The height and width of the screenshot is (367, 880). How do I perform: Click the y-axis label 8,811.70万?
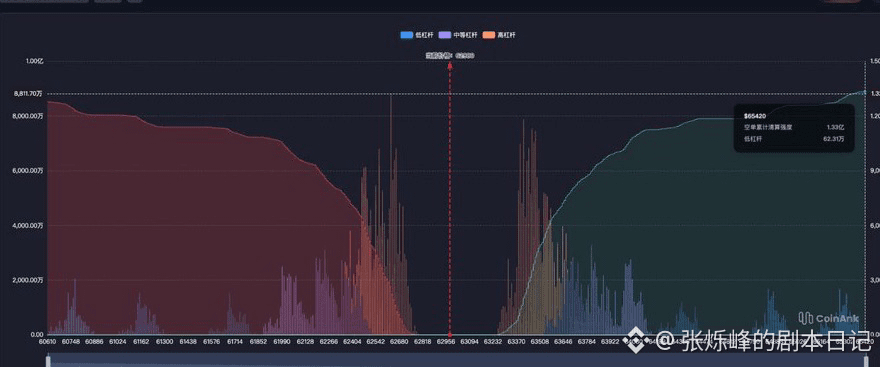(x=28, y=93)
